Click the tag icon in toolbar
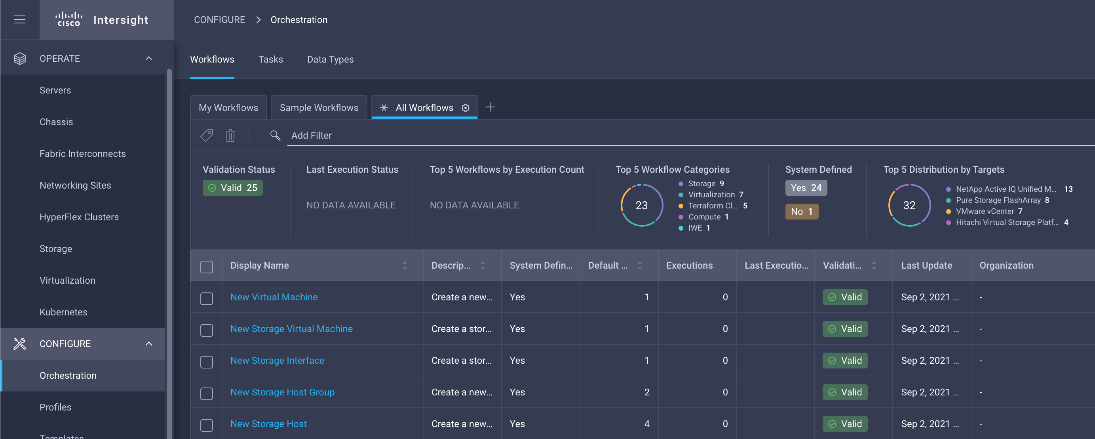 [207, 135]
